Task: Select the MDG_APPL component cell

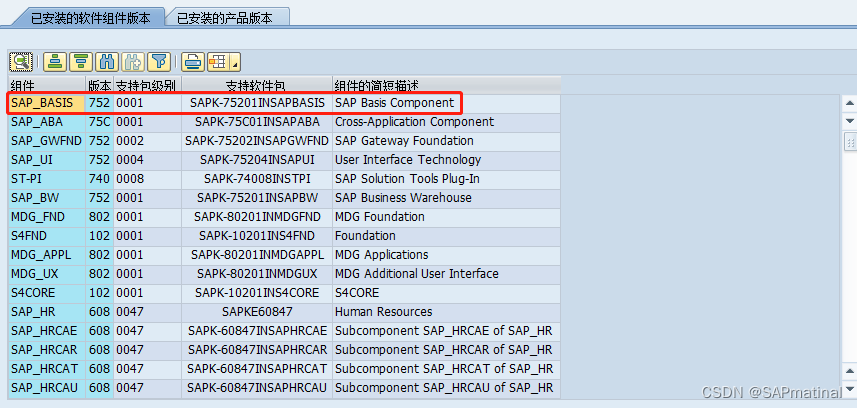Action: (x=47, y=255)
